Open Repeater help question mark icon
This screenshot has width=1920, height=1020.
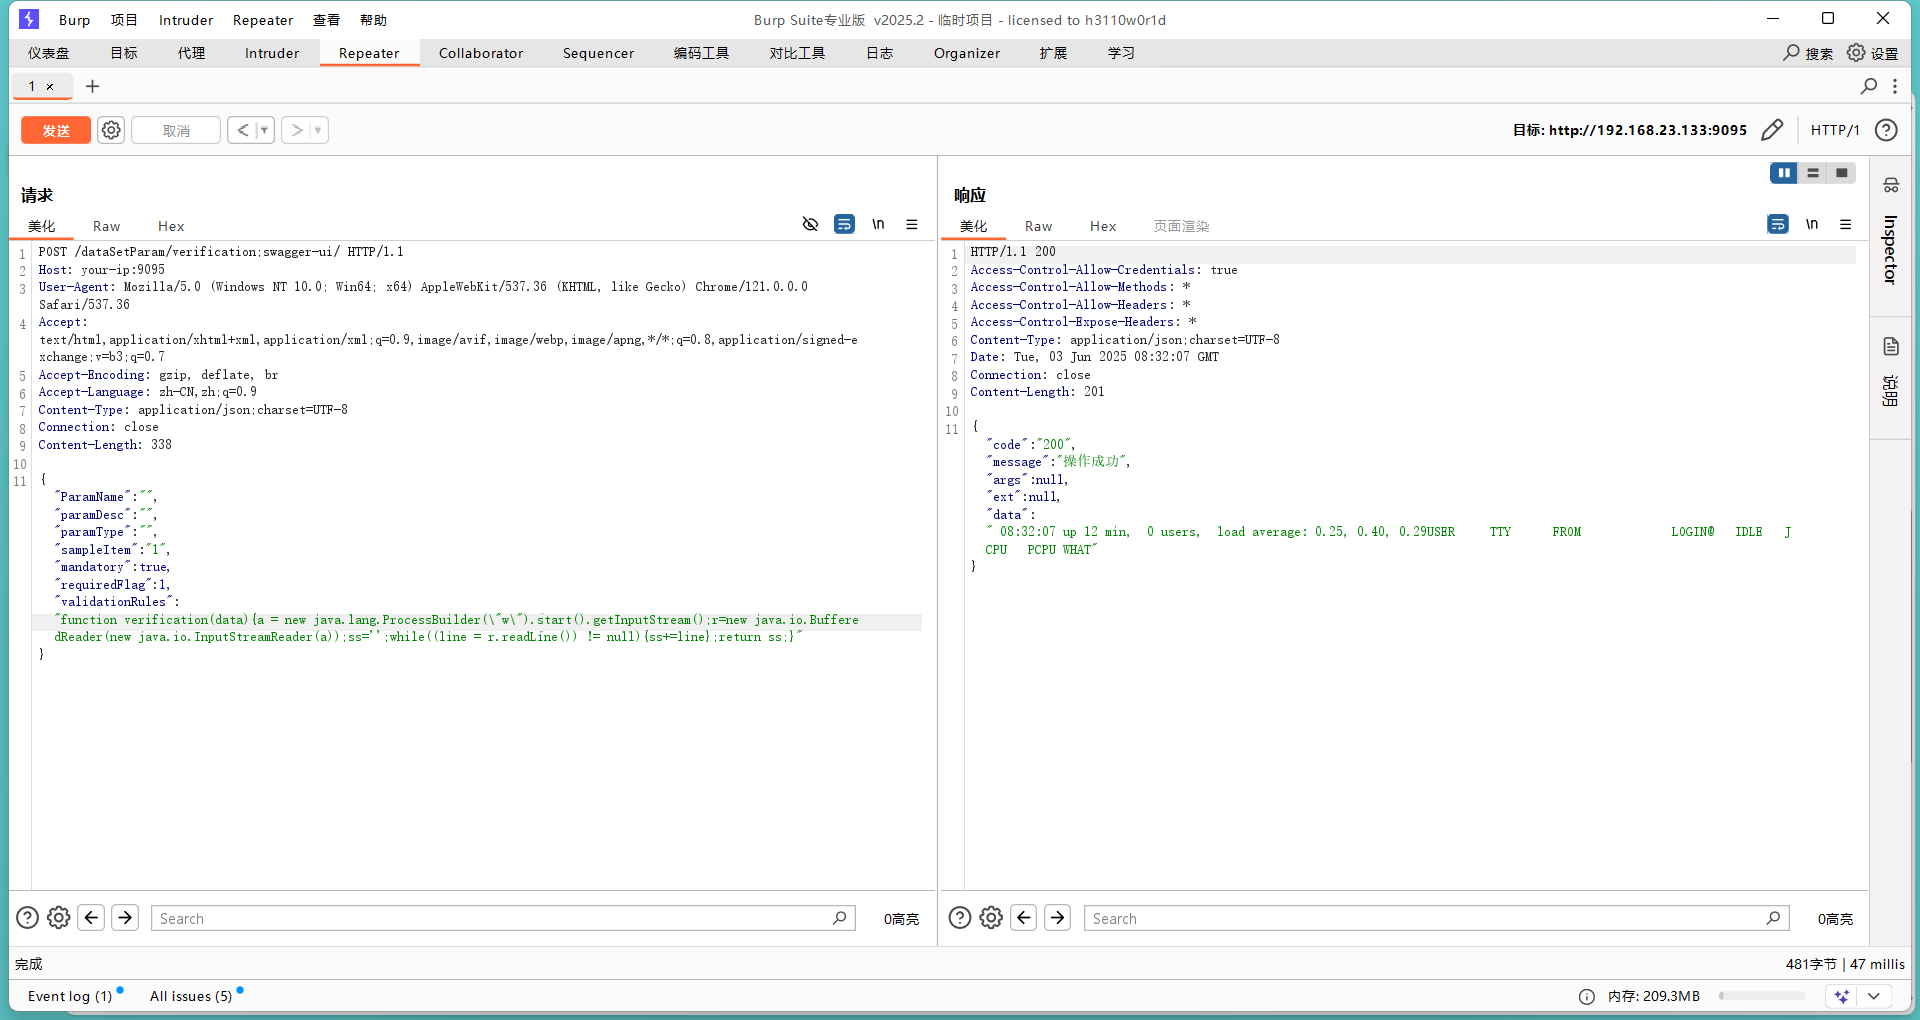pyautogui.click(x=1886, y=130)
